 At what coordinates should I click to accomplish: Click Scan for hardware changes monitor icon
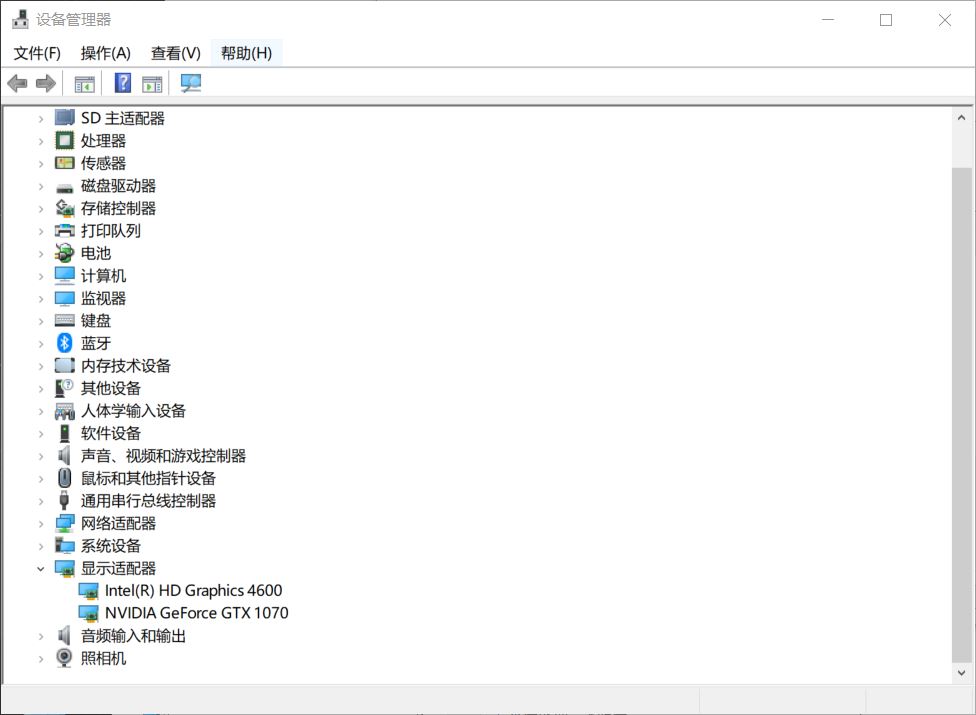190,83
